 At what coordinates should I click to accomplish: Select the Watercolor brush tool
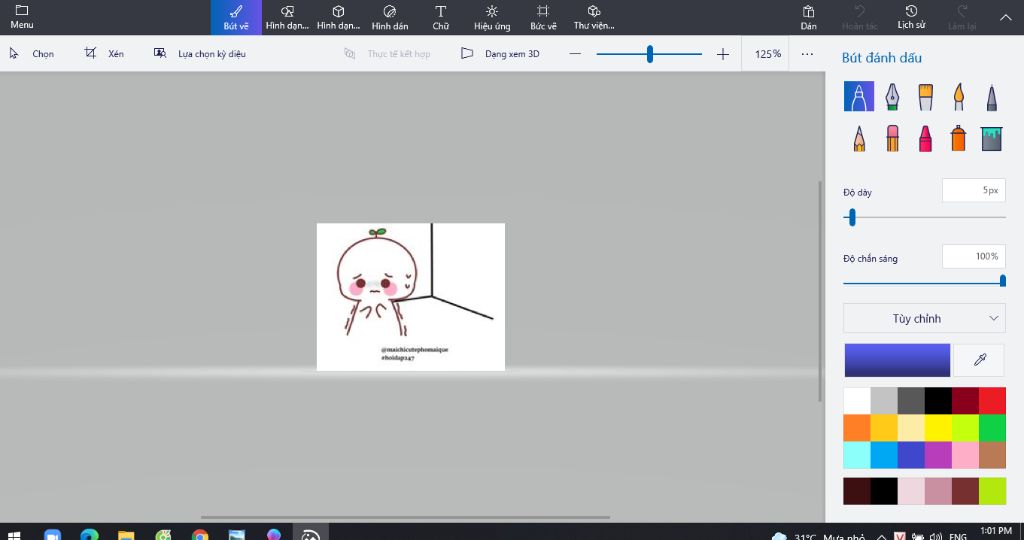click(958, 97)
